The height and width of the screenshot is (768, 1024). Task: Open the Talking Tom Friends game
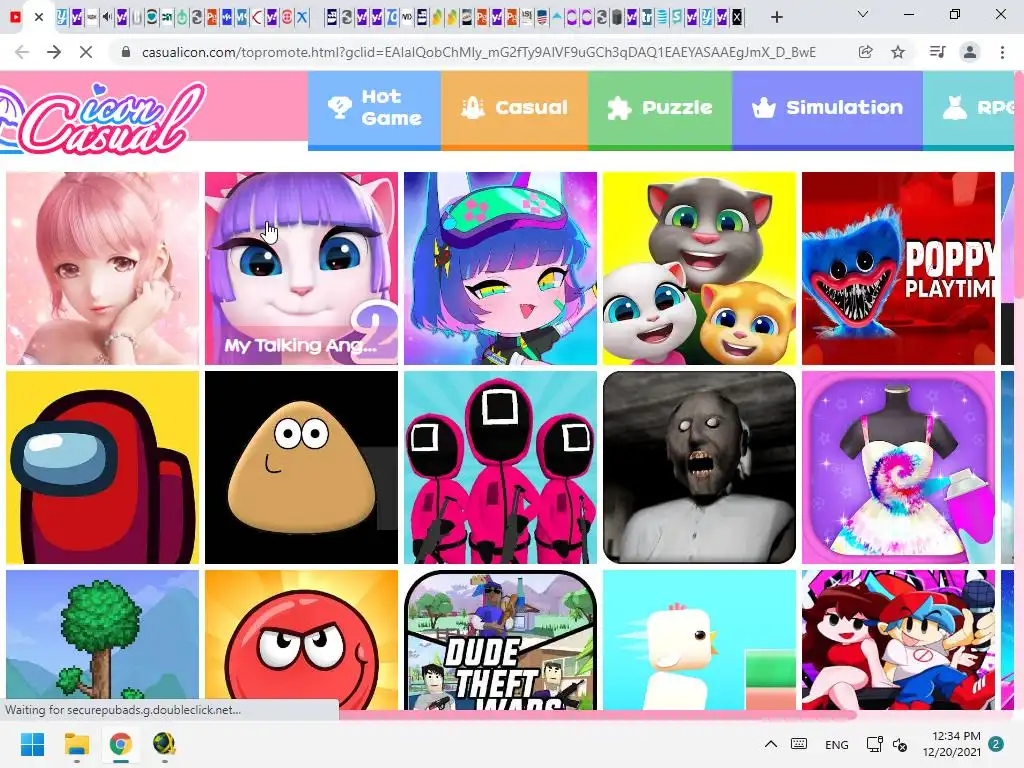(x=699, y=268)
